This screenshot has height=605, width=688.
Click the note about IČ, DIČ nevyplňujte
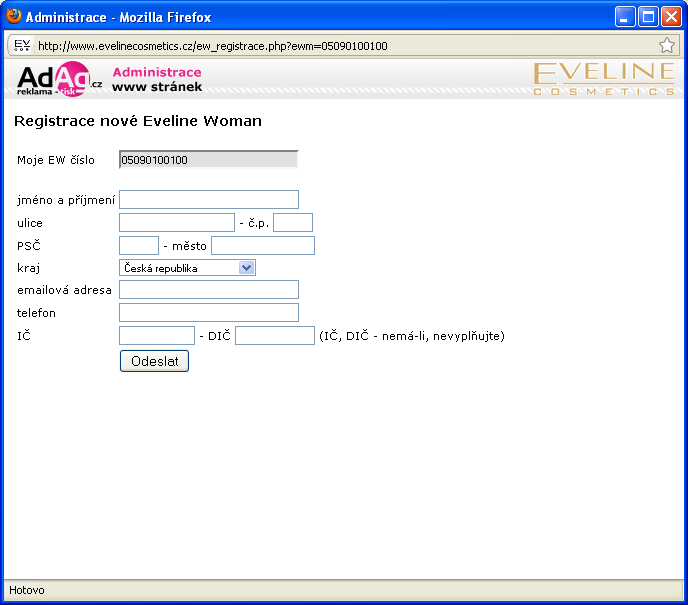412,336
